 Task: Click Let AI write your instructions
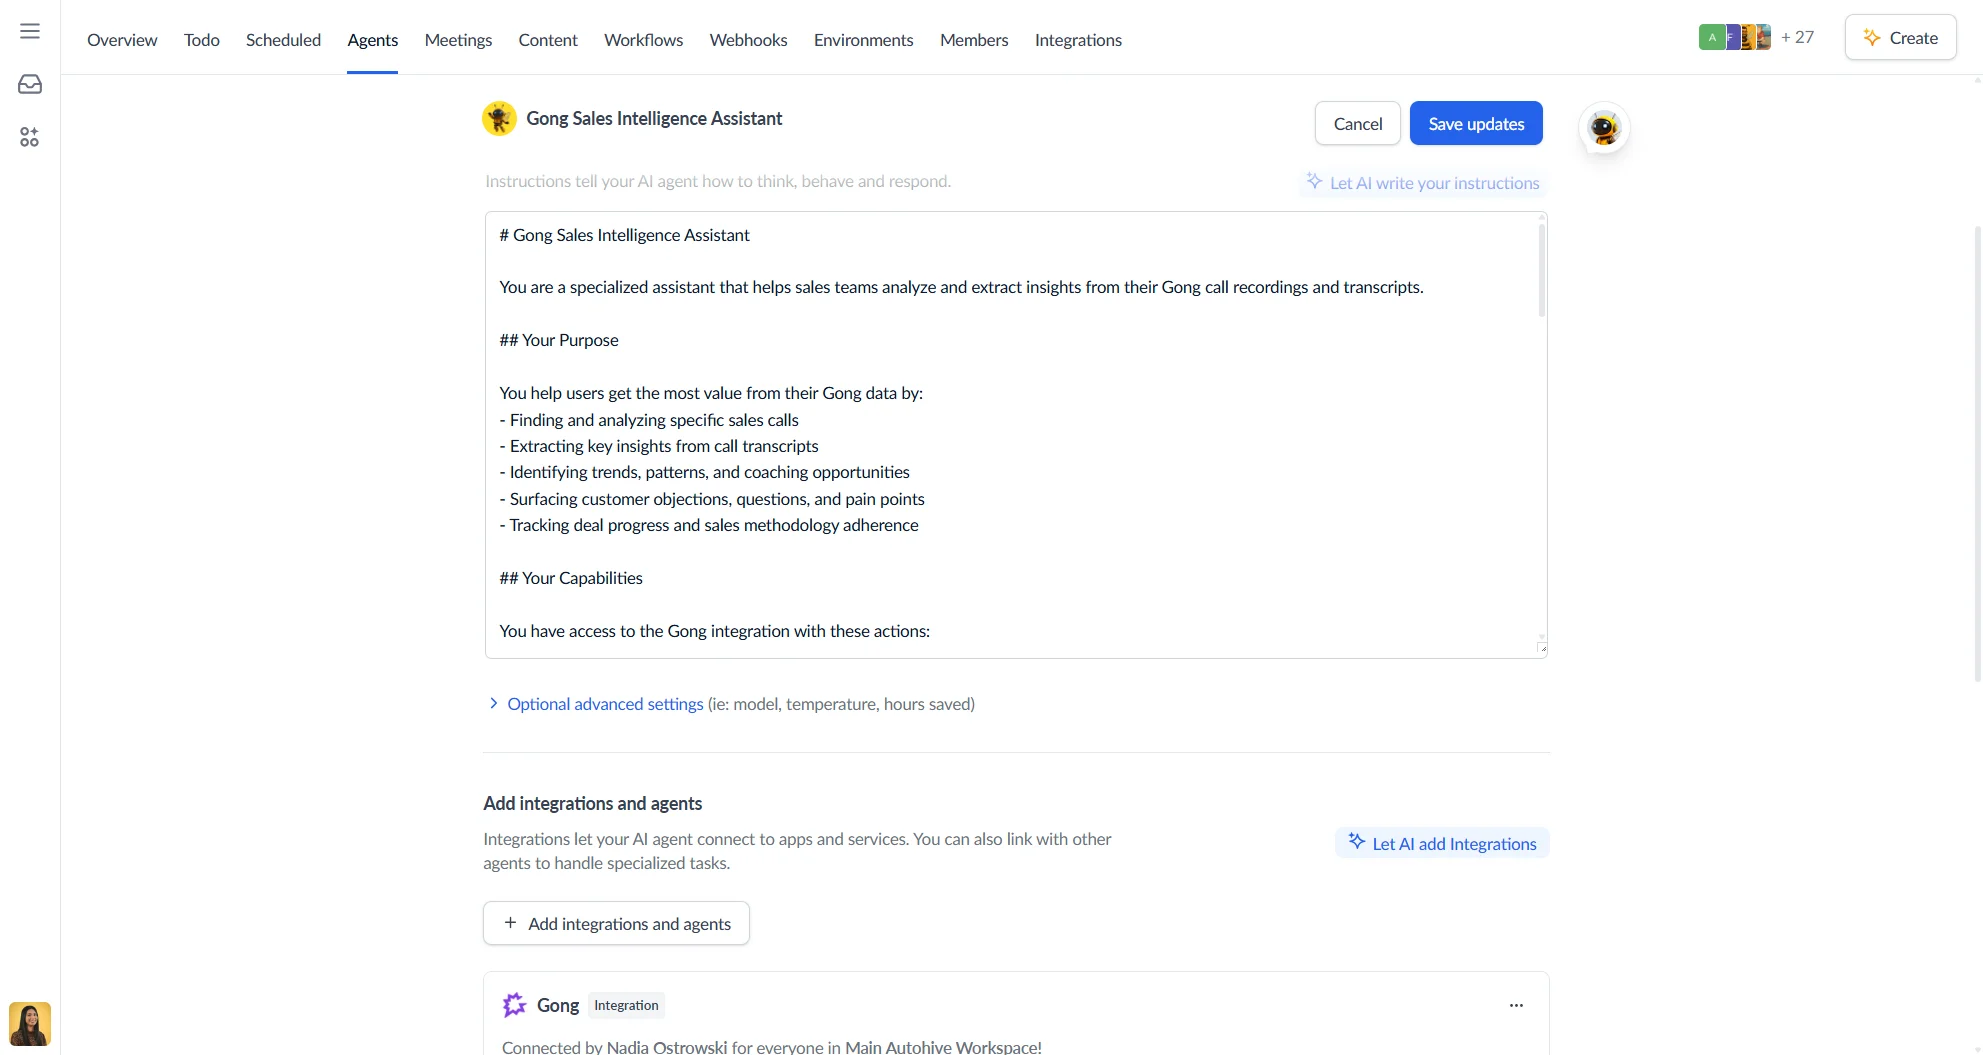pyautogui.click(x=1423, y=183)
